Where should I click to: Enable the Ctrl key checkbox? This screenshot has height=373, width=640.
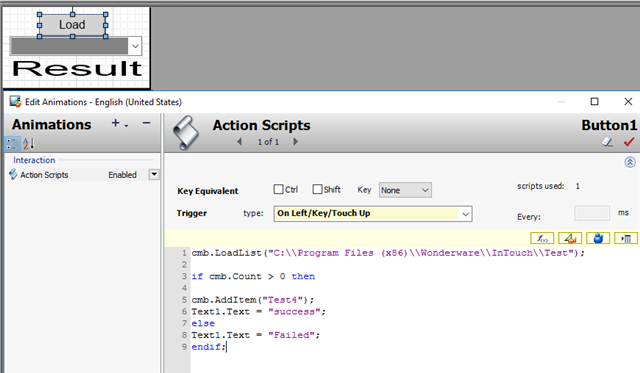(278, 189)
